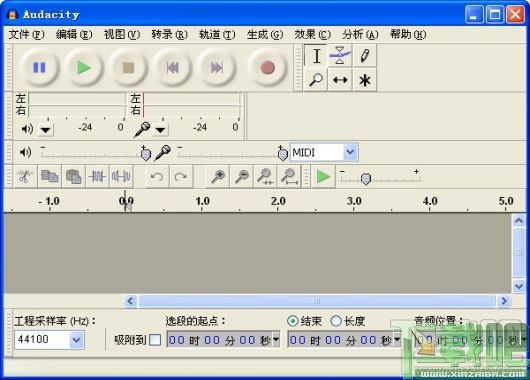Open the output meter dropdown arrow

pyautogui.click(x=46, y=129)
